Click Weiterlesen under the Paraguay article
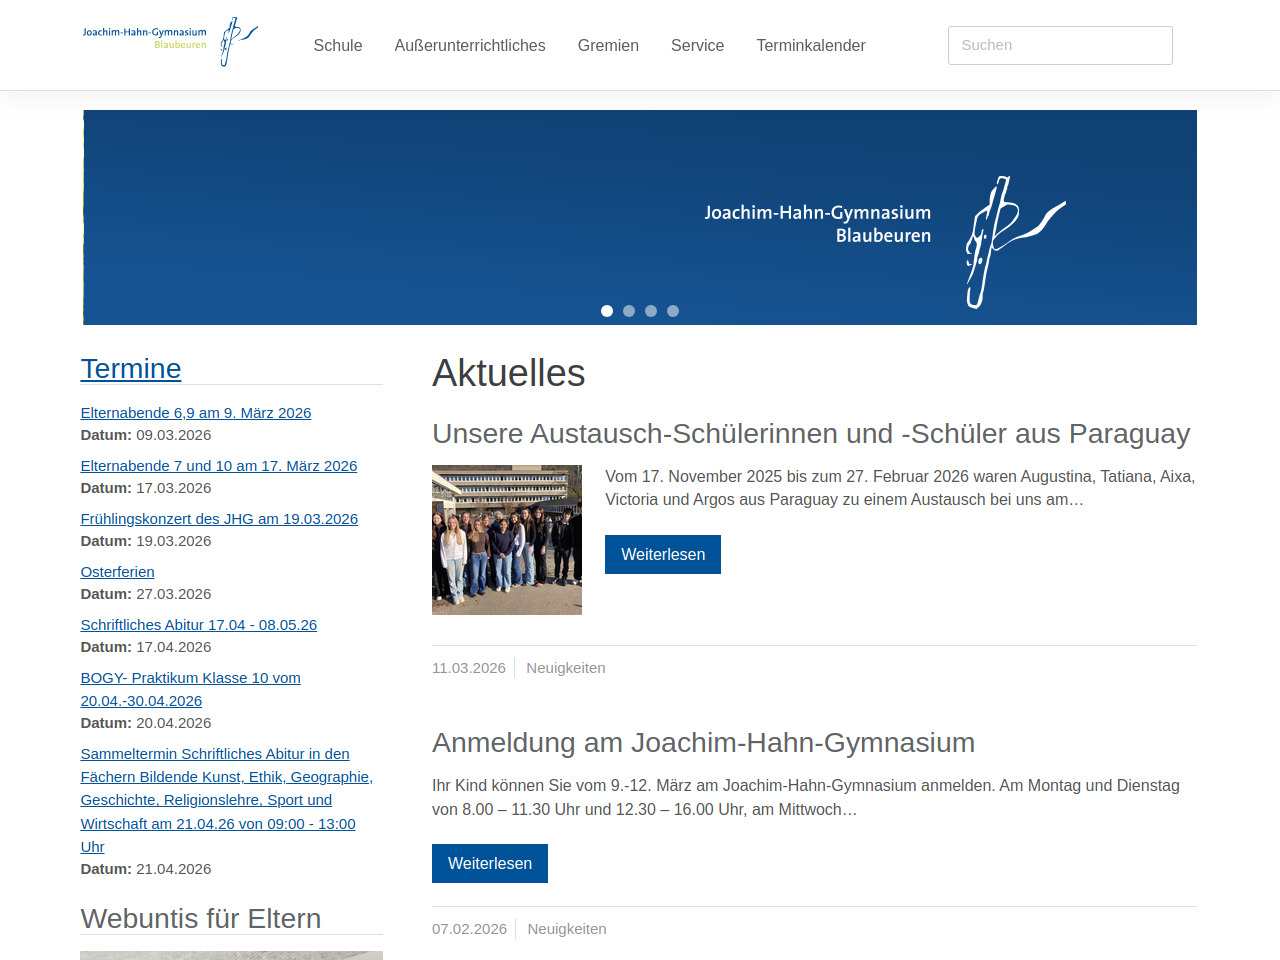Image resolution: width=1280 pixels, height=960 pixels. coord(662,554)
